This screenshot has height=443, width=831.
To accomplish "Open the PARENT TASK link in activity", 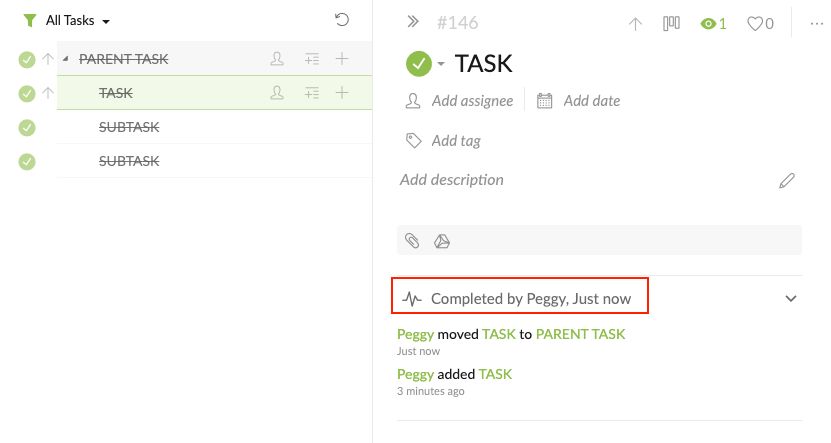I will click(x=580, y=334).
